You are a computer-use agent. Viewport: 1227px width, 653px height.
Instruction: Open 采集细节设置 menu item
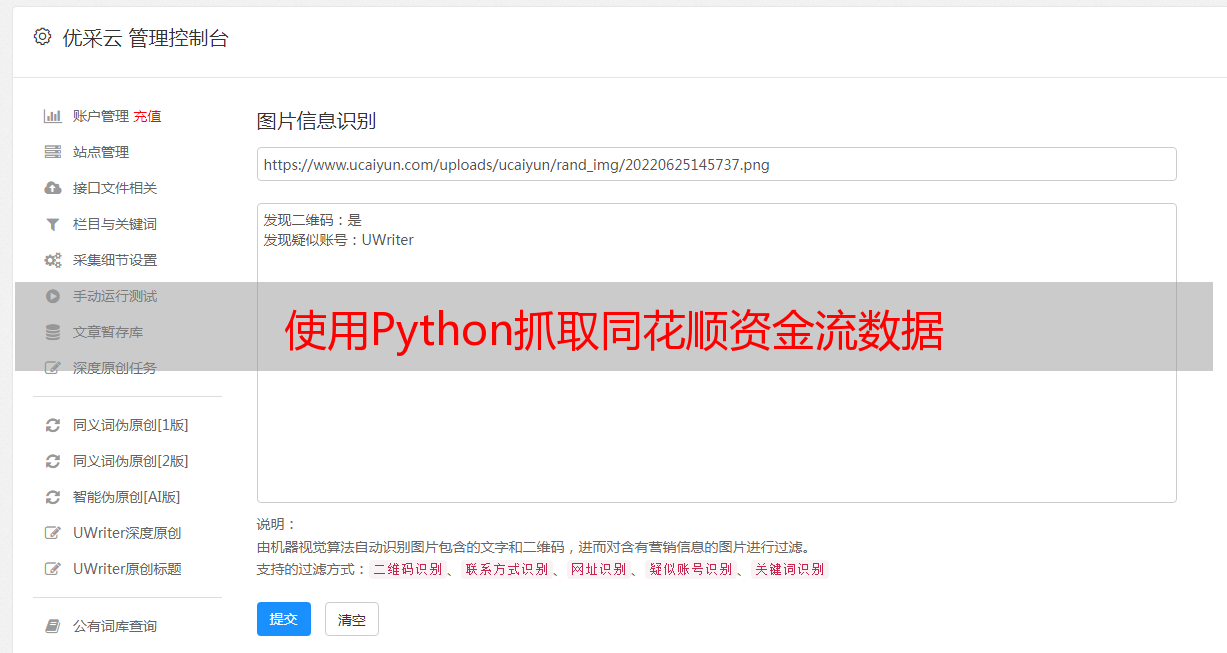[115, 260]
